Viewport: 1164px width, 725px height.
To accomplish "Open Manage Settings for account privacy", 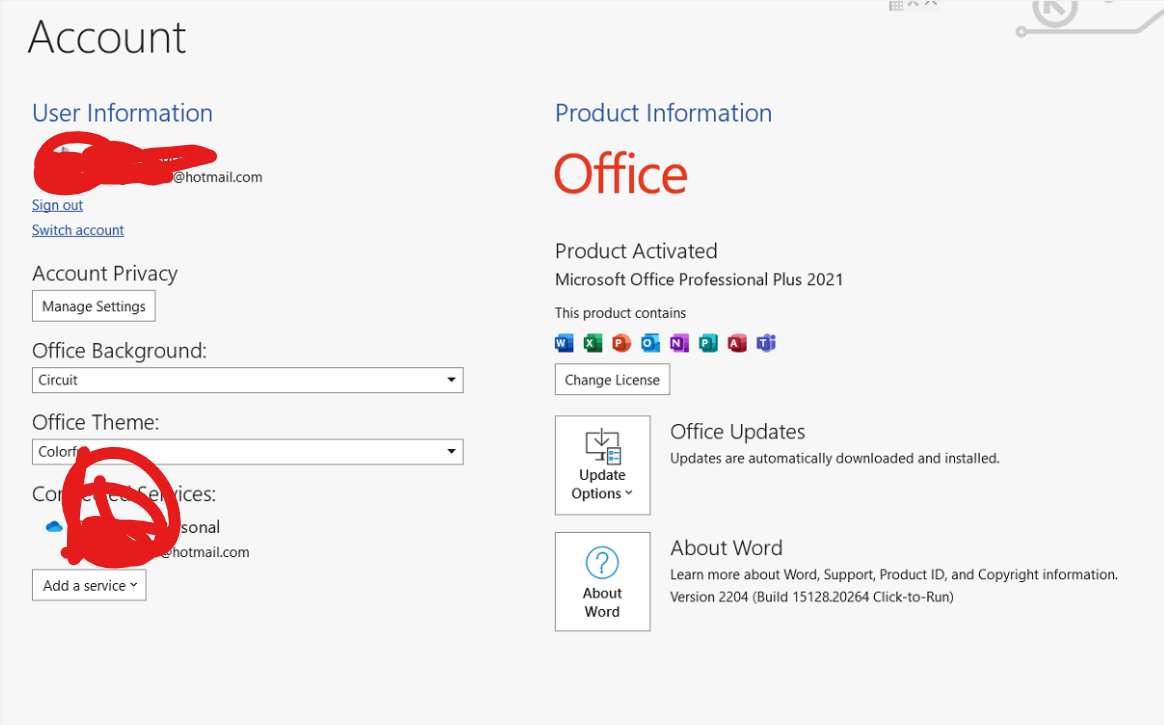I will tap(94, 306).
